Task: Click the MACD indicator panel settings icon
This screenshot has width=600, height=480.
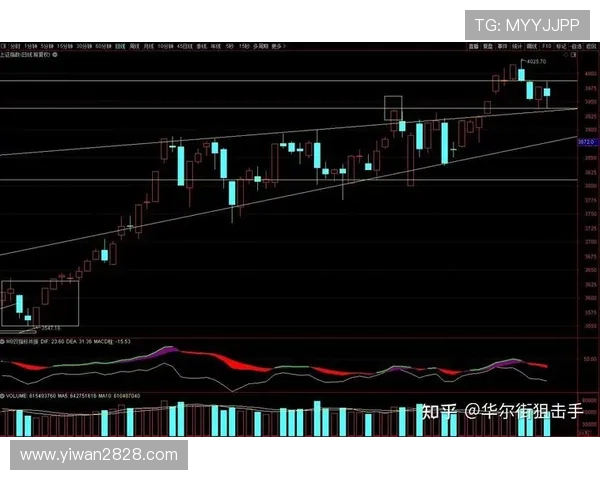Action: coord(4,341)
